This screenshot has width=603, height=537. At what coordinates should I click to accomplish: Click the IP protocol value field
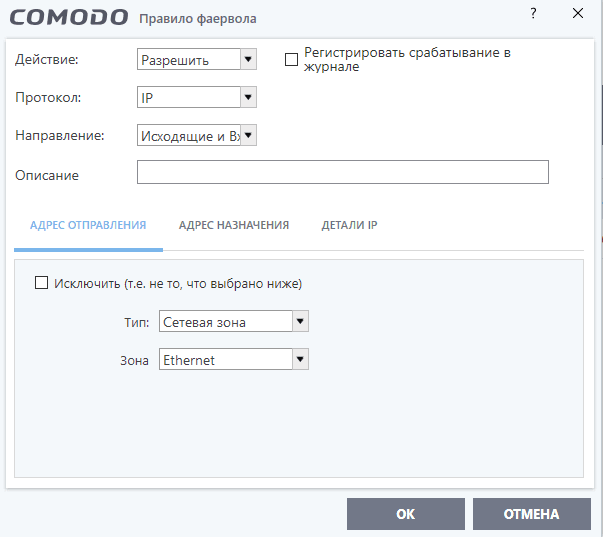tap(188, 97)
